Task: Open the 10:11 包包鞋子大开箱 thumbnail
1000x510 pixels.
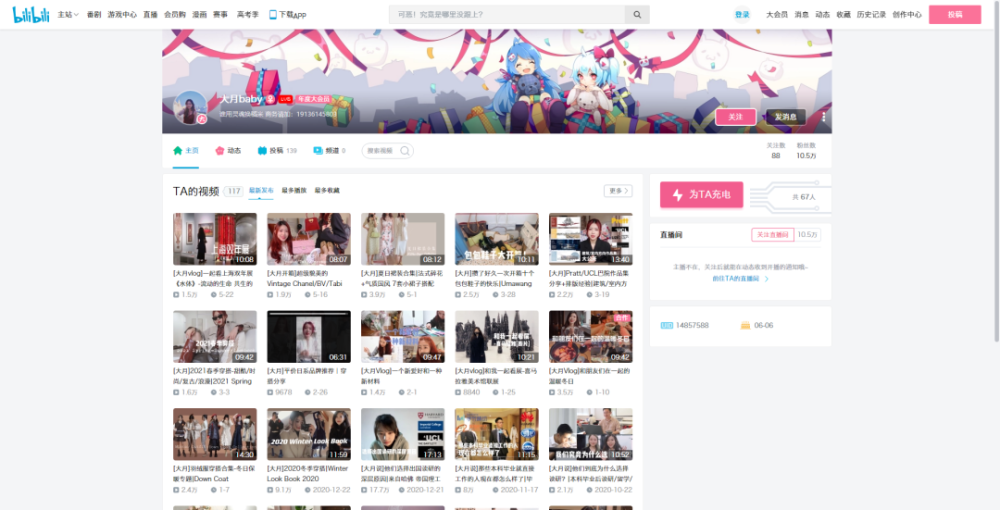Action: 497,239
